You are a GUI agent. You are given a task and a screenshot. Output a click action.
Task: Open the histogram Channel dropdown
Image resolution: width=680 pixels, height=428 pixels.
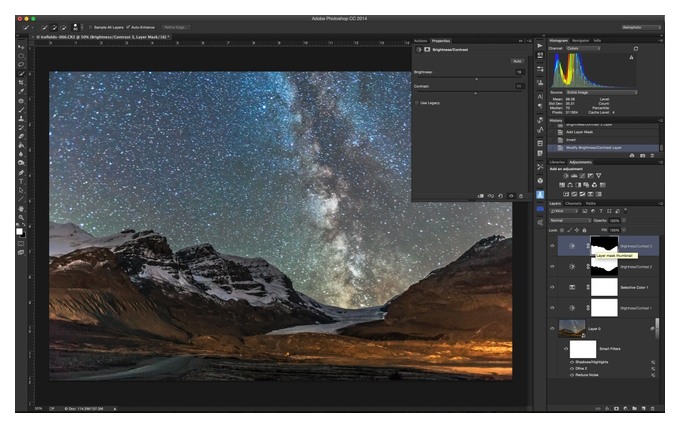pos(583,49)
